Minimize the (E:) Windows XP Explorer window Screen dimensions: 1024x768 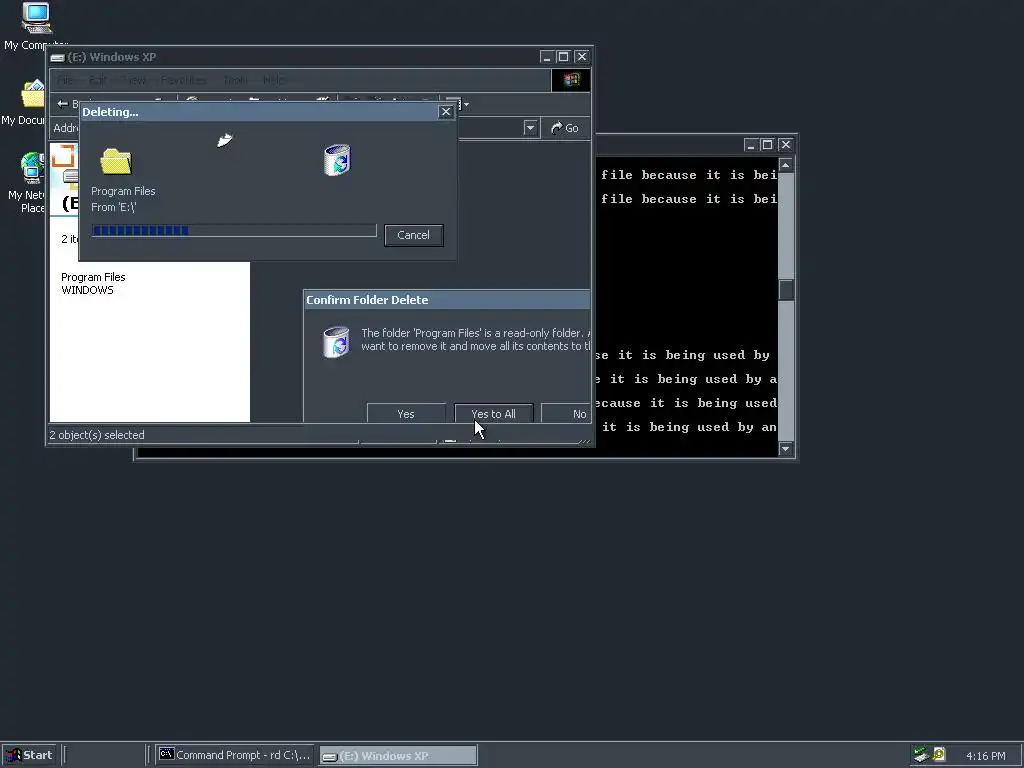pyautogui.click(x=547, y=57)
